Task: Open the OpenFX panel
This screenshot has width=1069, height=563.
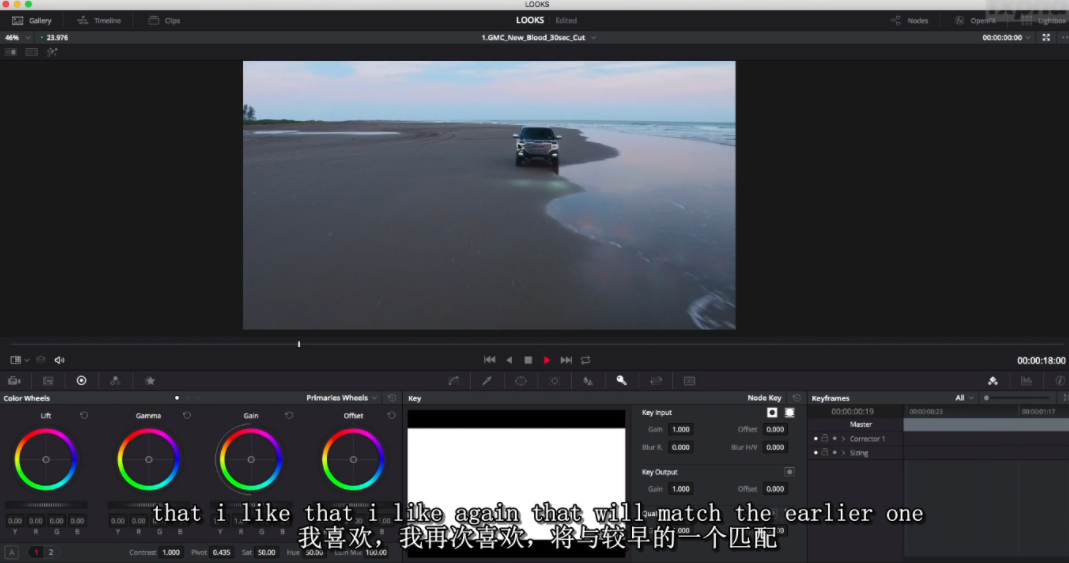Action: tap(976, 20)
